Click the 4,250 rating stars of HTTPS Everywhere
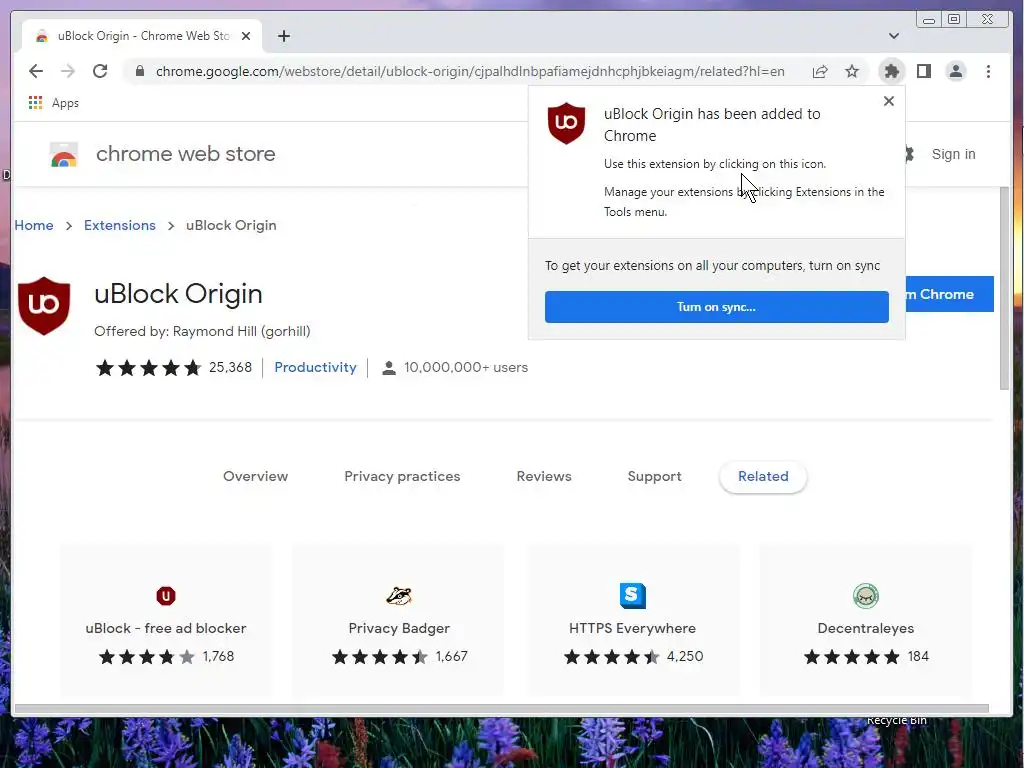This screenshot has width=1024, height=768. pos(612,656)
